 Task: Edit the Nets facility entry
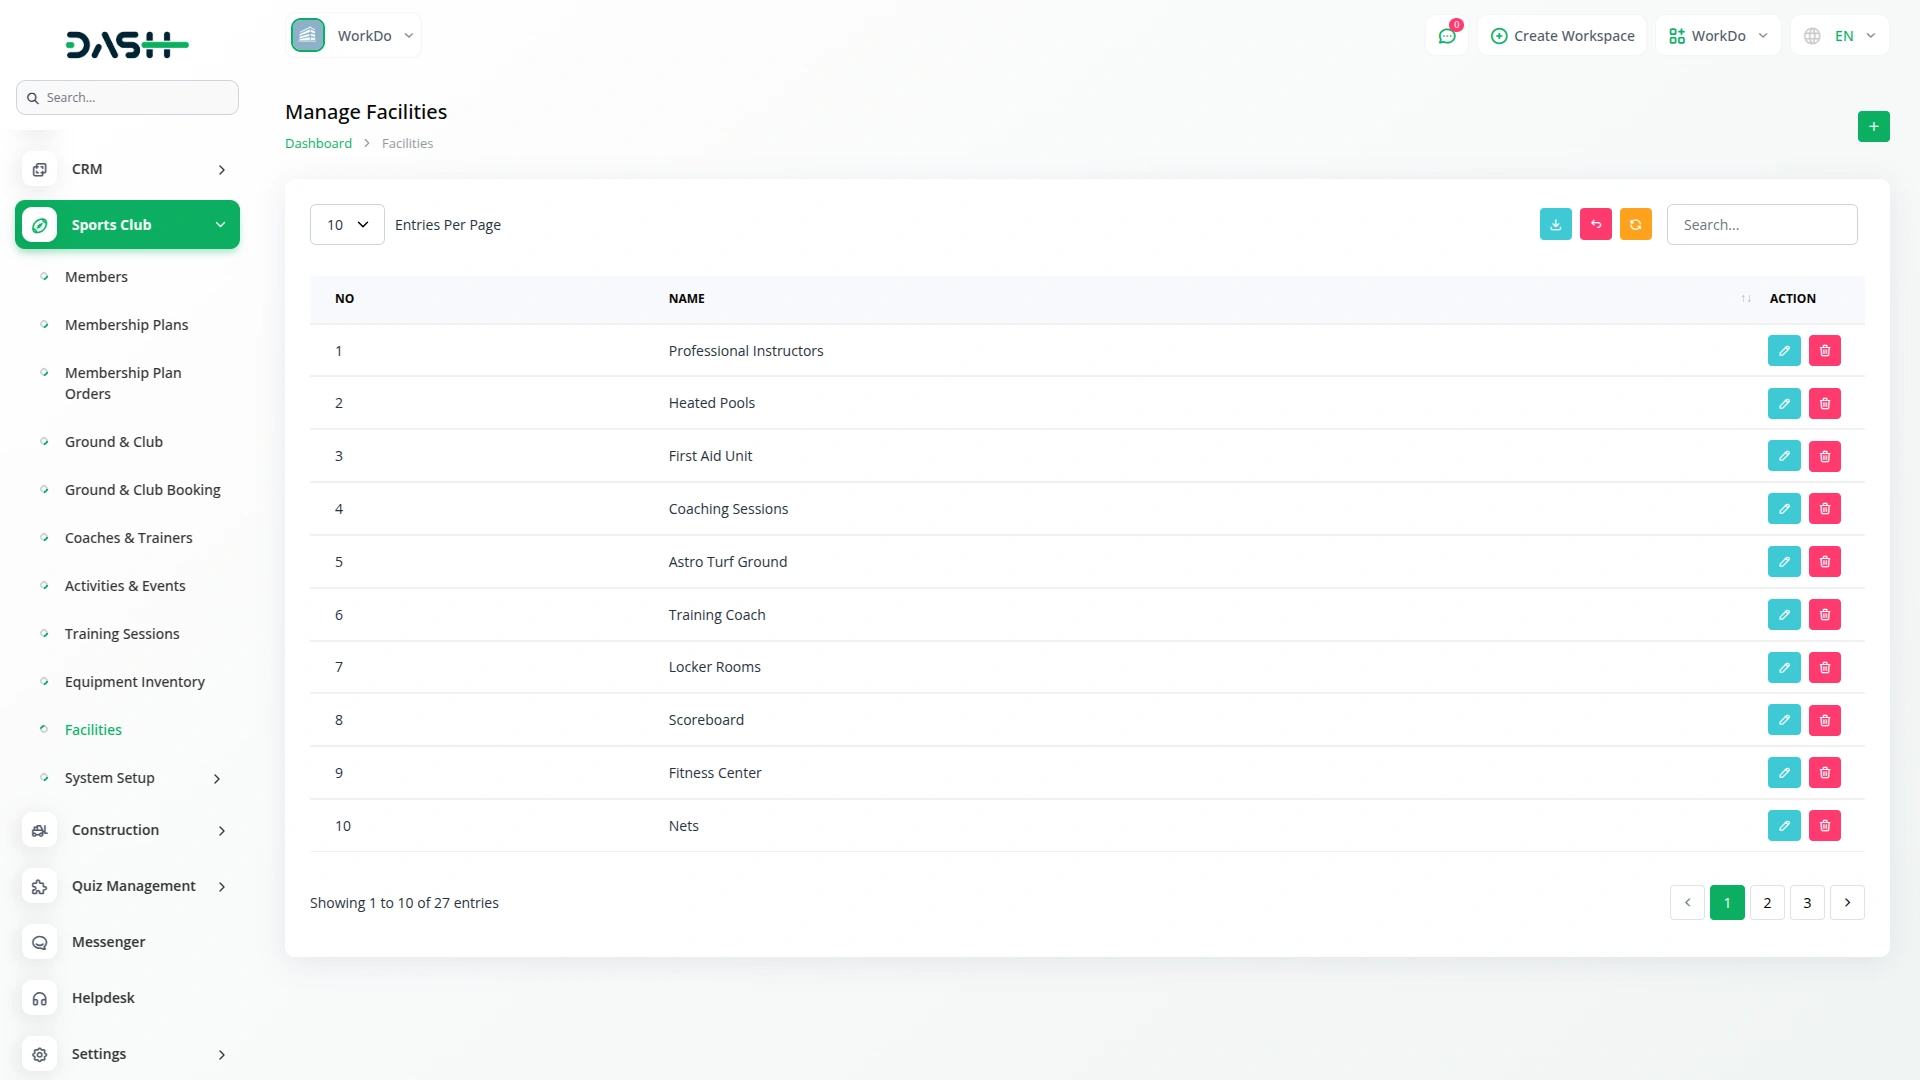click(1783, 826)
